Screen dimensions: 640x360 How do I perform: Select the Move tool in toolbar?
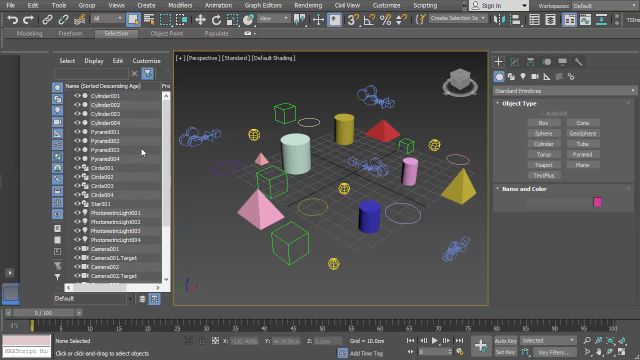pos(200,20)
